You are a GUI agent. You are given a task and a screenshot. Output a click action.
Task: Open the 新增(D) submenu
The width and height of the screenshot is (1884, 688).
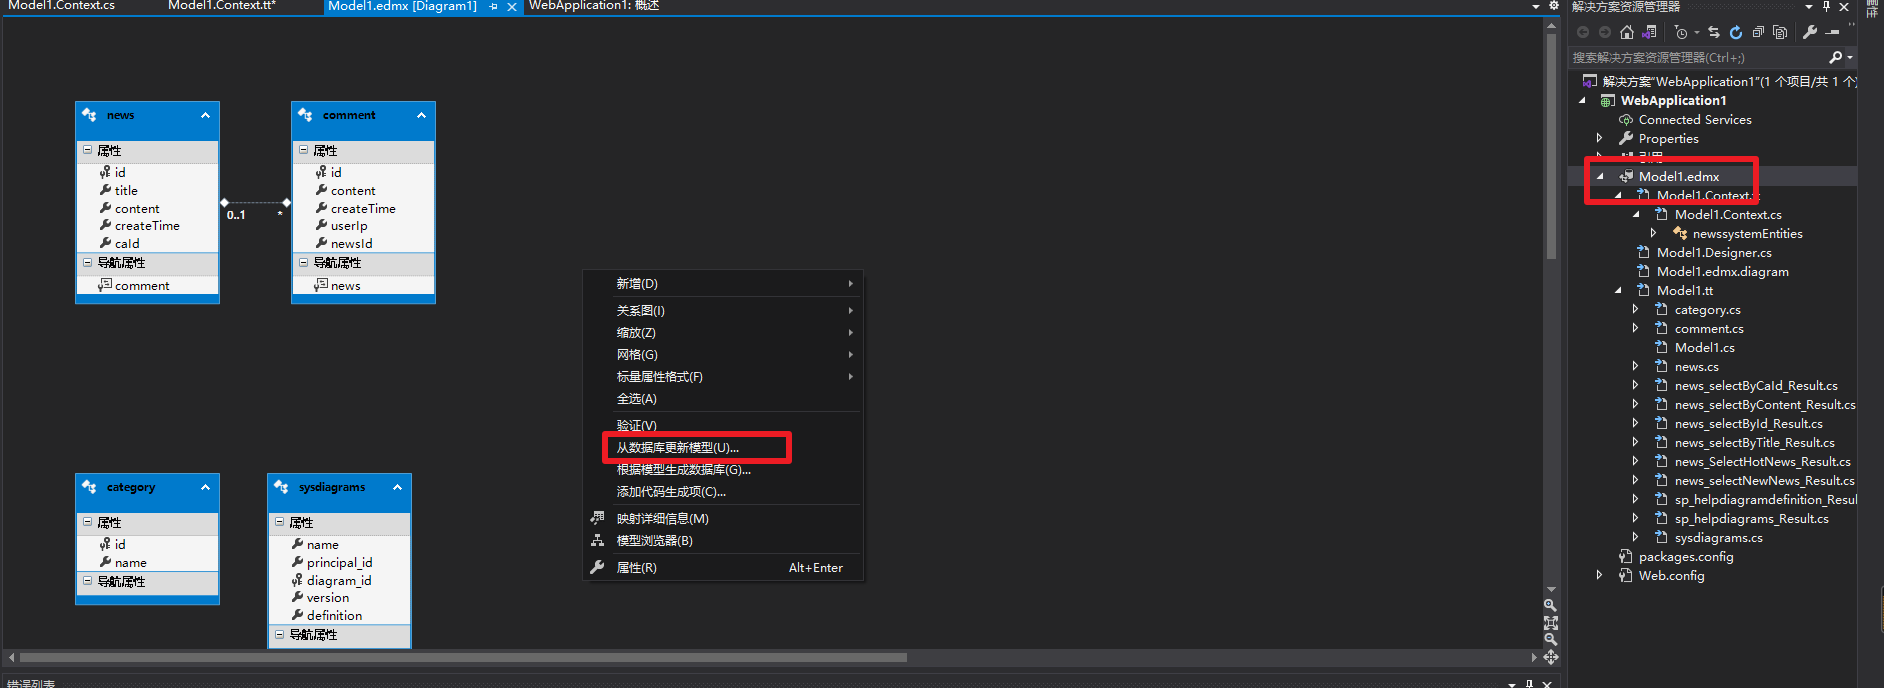point(724,284)
